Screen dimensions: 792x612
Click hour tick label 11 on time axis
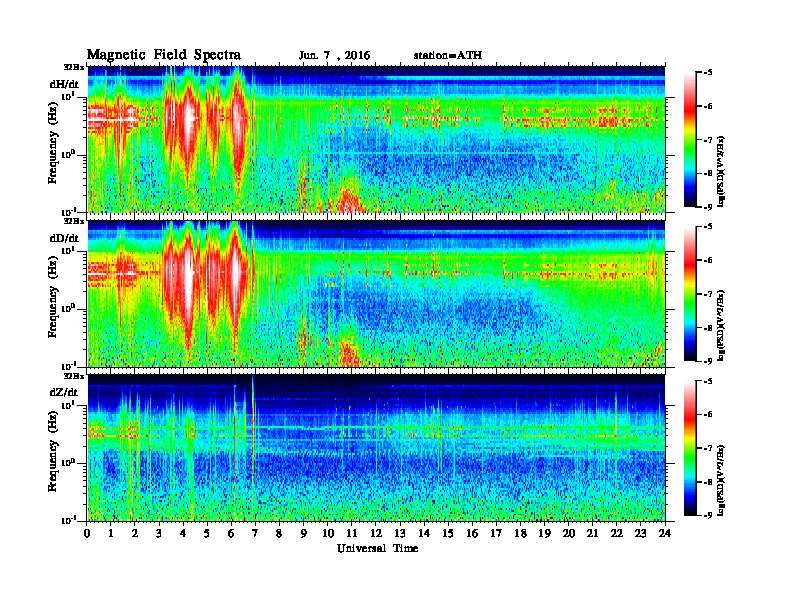[x=352, y=533]
